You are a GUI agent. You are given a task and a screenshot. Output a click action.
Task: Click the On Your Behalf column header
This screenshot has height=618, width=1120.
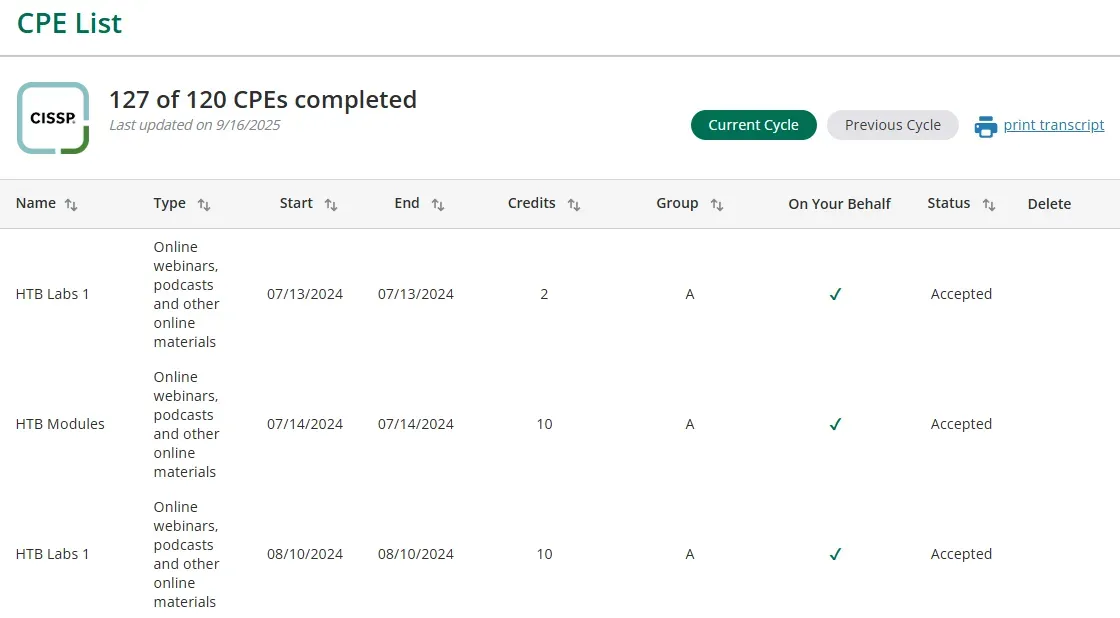pos(839,204)
